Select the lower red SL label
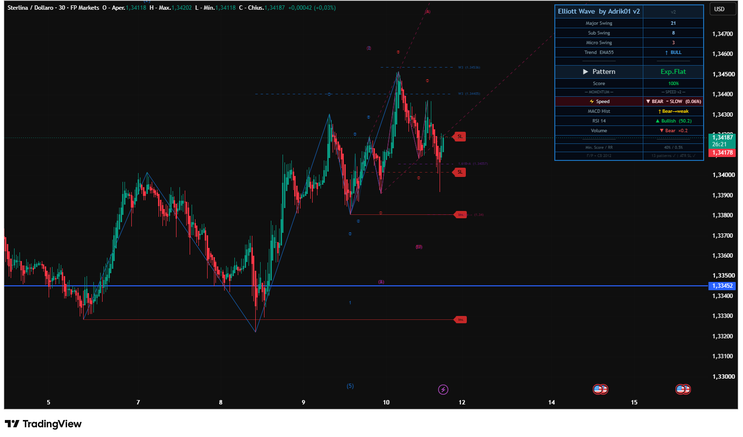The image size is (743, 437). (459, 172)
